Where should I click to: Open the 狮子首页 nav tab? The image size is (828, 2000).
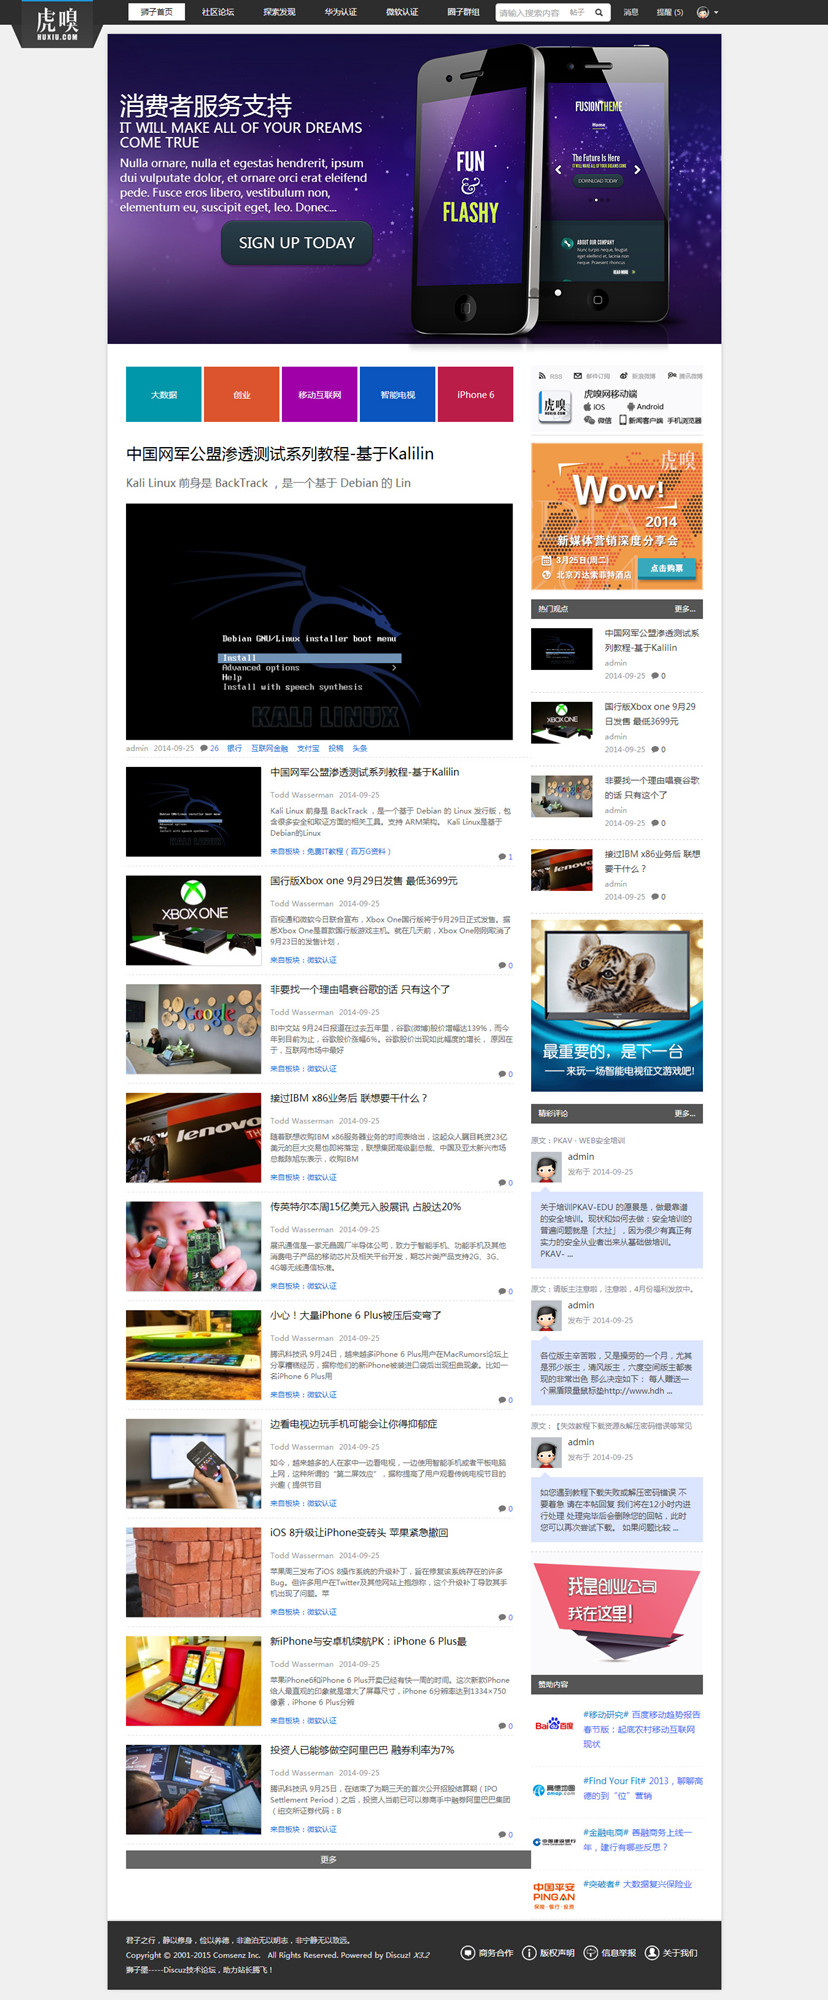pos(156,12)
